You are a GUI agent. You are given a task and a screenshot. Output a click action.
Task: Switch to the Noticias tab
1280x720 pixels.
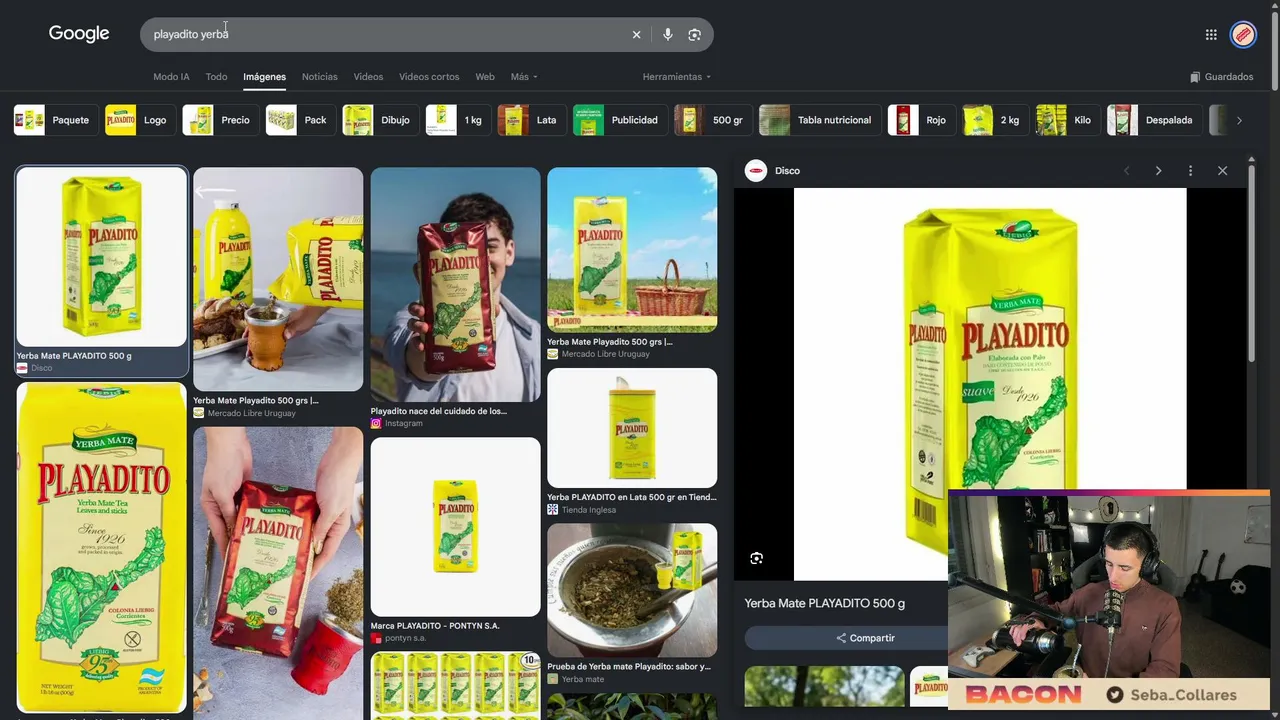click(320, 77)
